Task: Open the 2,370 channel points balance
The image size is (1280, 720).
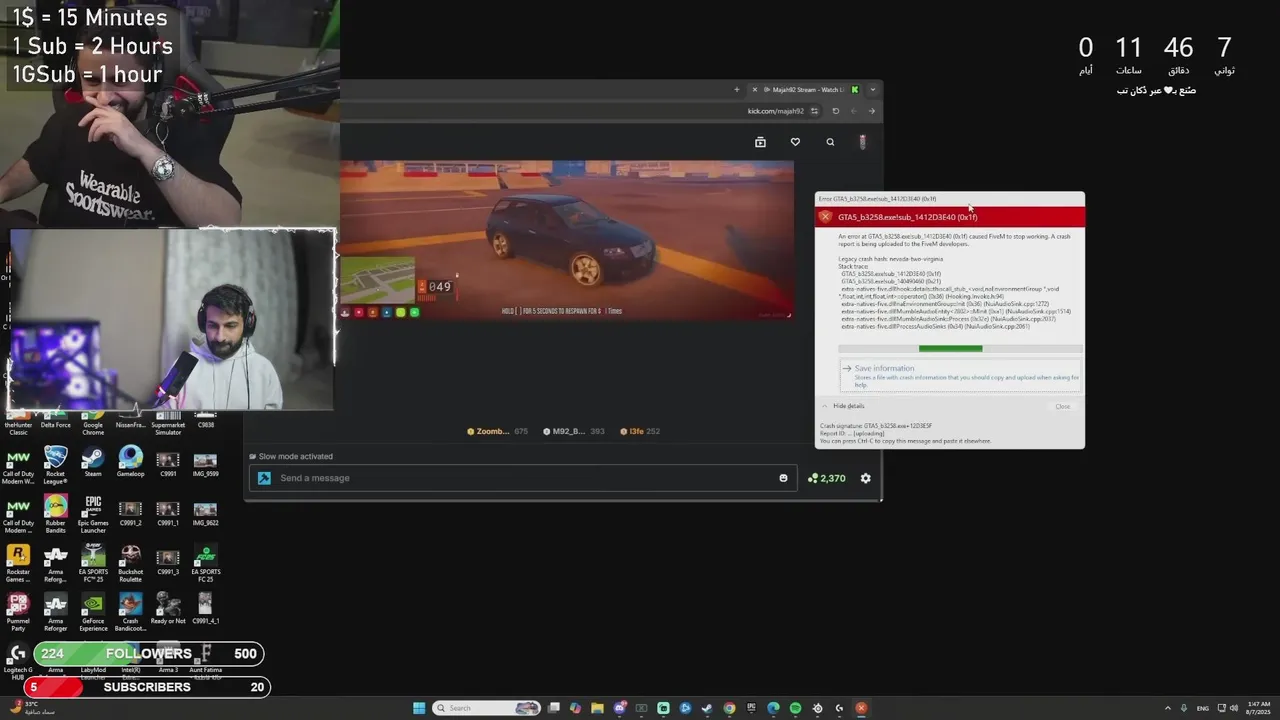Action: tap(827, 478)
